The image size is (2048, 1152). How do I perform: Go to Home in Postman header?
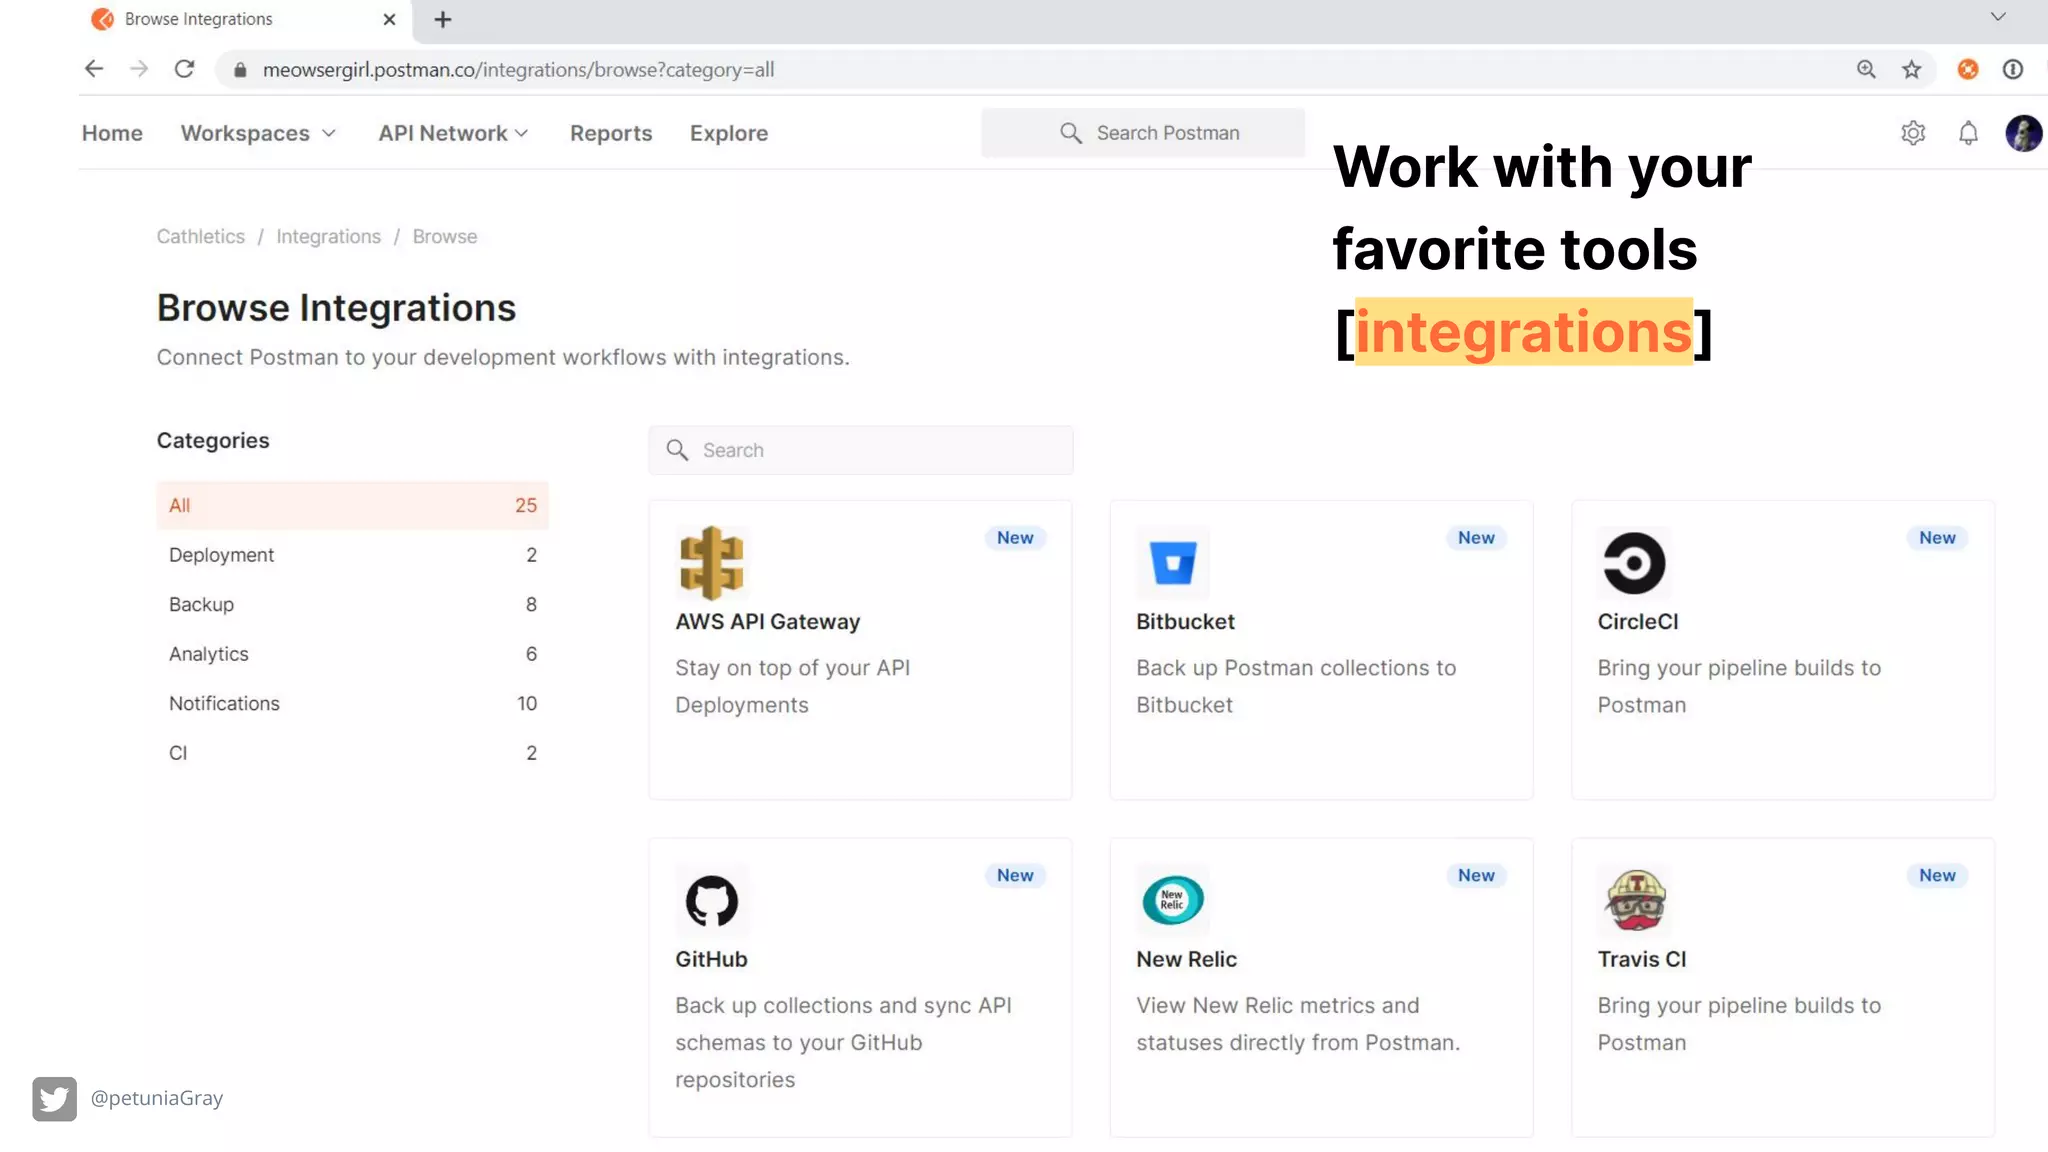tap(112, 133)
